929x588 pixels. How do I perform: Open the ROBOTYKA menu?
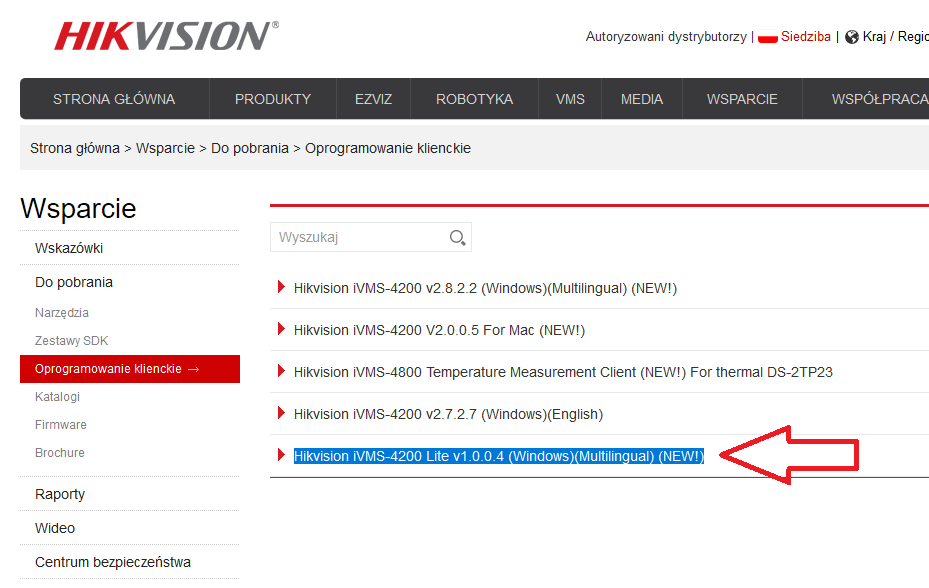pos(475,99)
